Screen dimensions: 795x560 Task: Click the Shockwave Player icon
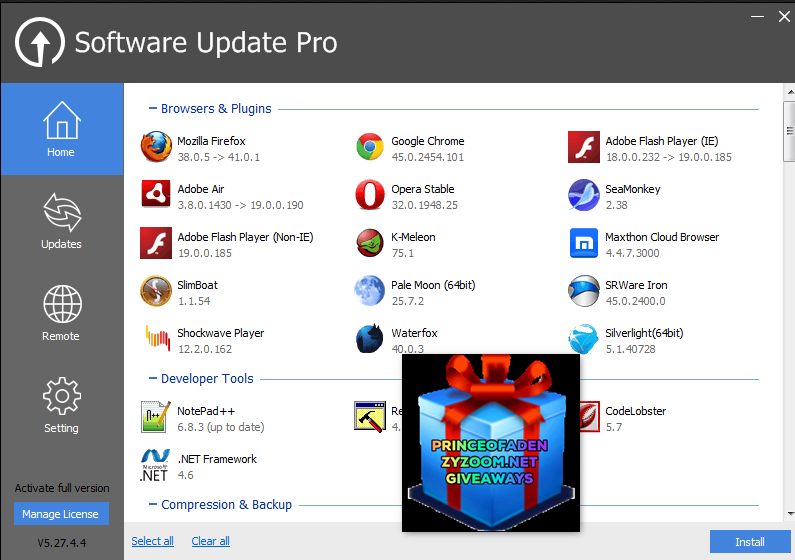click(158, 339)
